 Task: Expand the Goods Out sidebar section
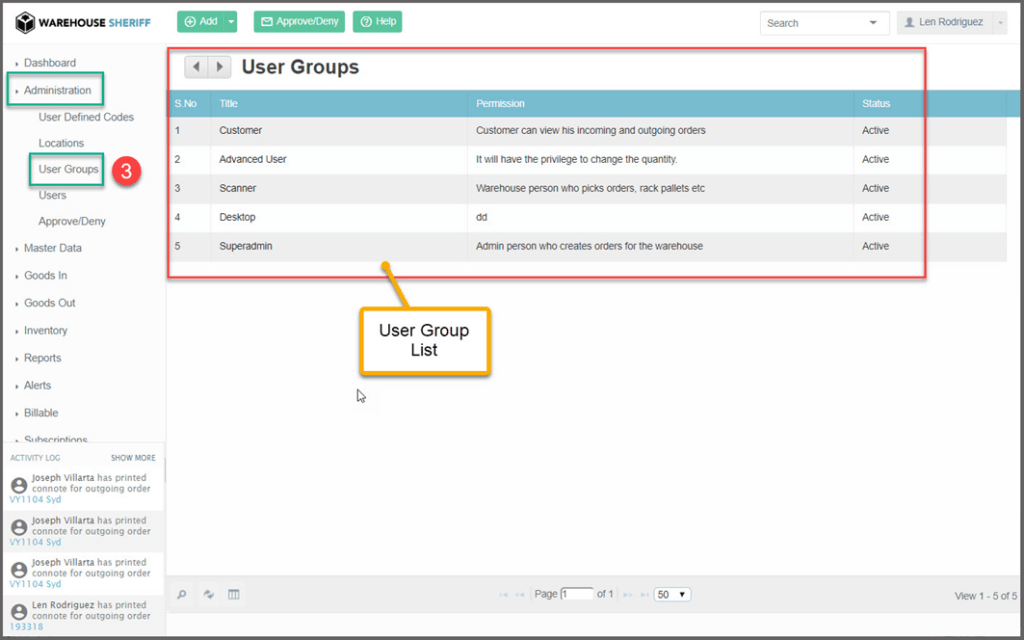coord(49,303)
